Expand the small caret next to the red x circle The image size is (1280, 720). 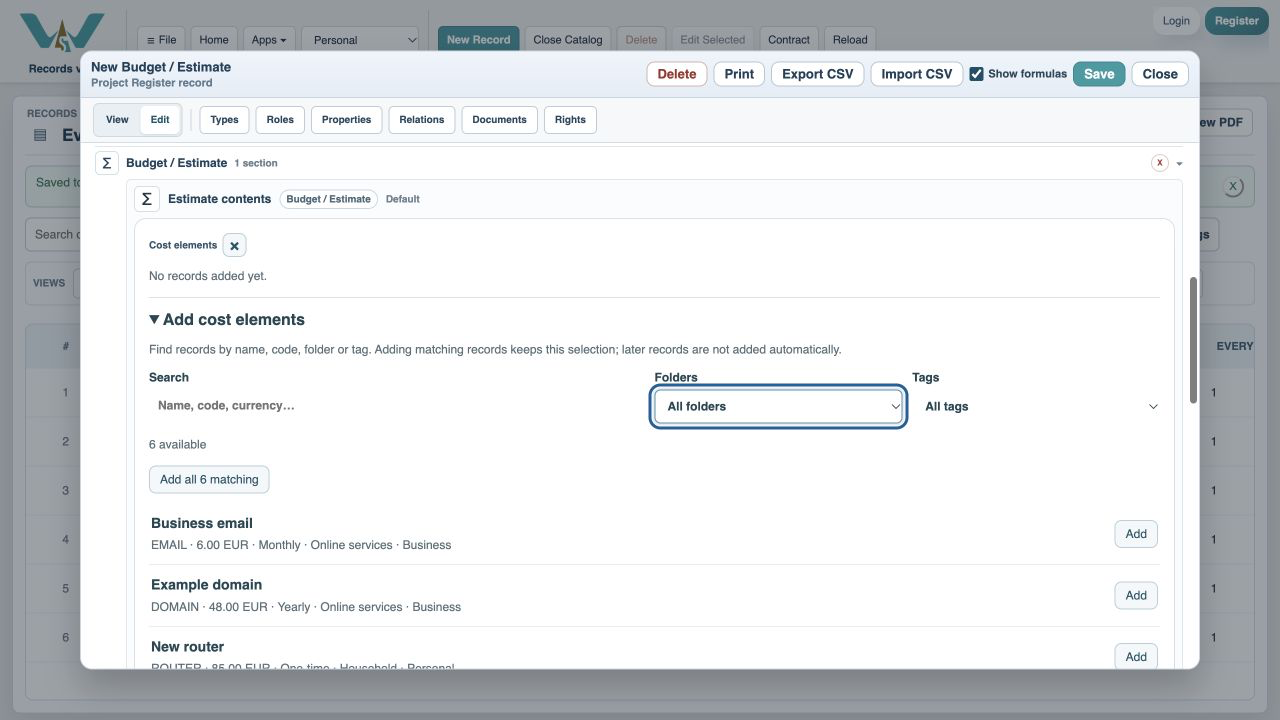pos(1180,163)
